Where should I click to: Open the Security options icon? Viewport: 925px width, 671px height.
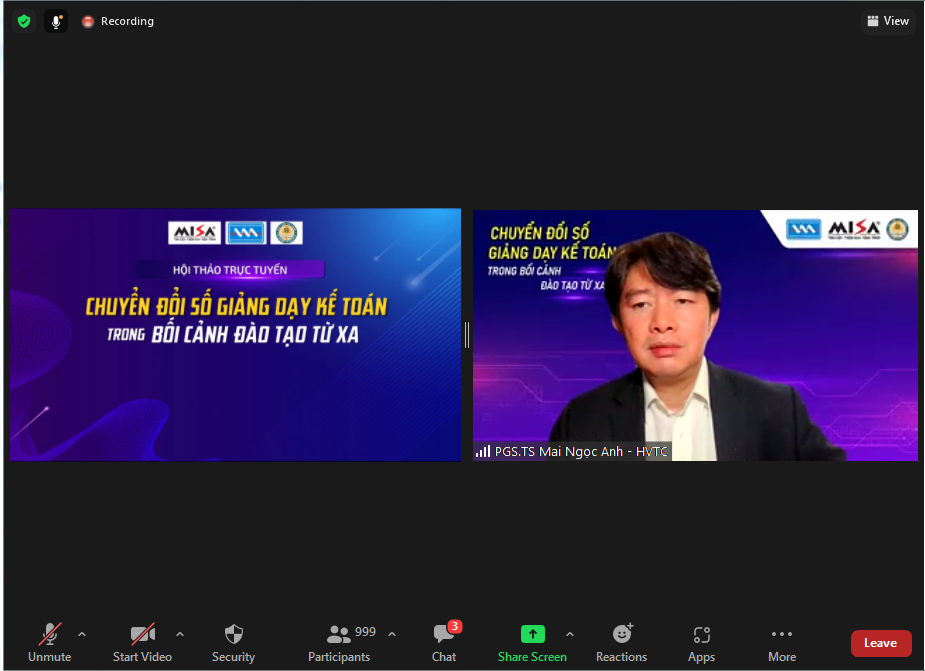click(x=233, y=635)
